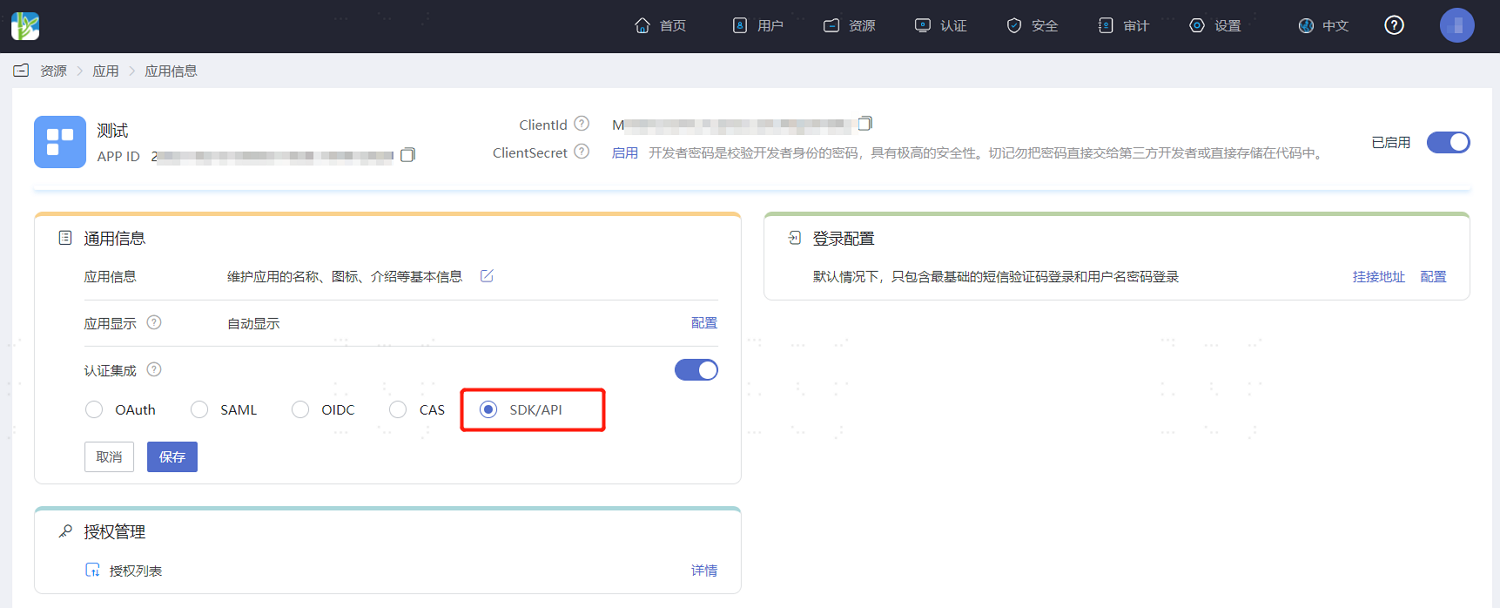
Task: Click the 审计 menu icon
Action: 1105,26
